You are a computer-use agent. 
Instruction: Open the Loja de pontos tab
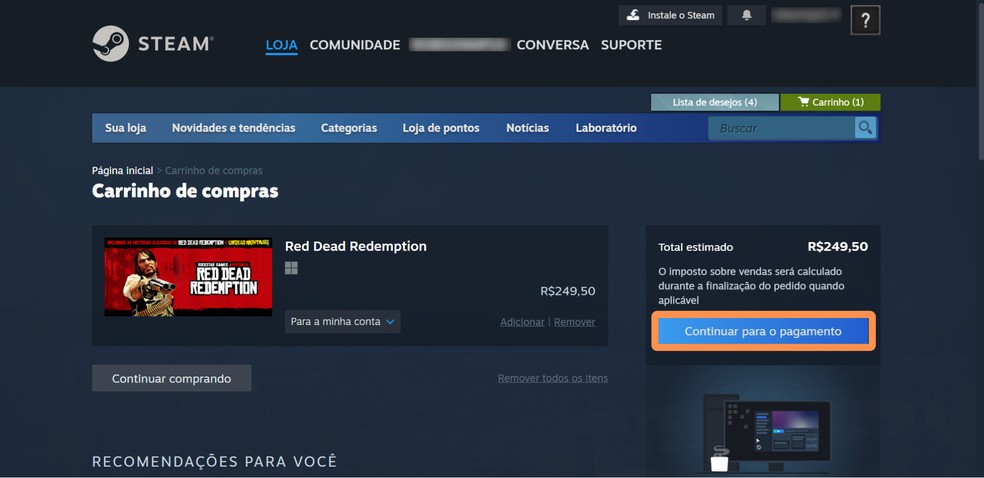tap(441, 128)
